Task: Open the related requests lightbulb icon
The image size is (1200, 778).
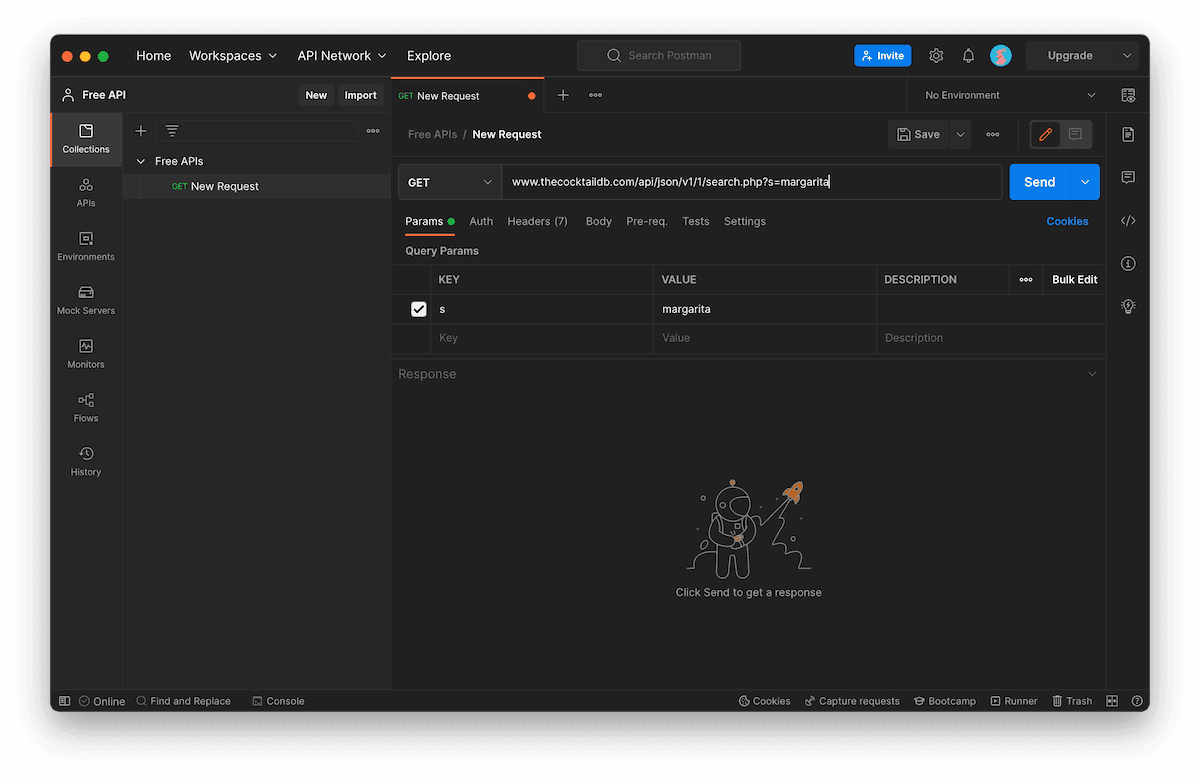Action: [x=1128, y=306]
